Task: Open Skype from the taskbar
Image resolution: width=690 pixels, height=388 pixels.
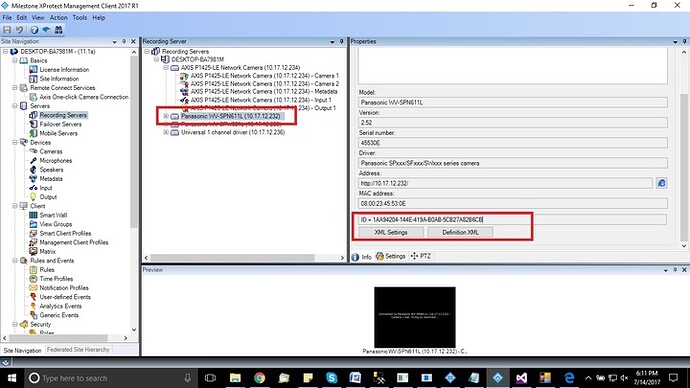Action: 331,378
